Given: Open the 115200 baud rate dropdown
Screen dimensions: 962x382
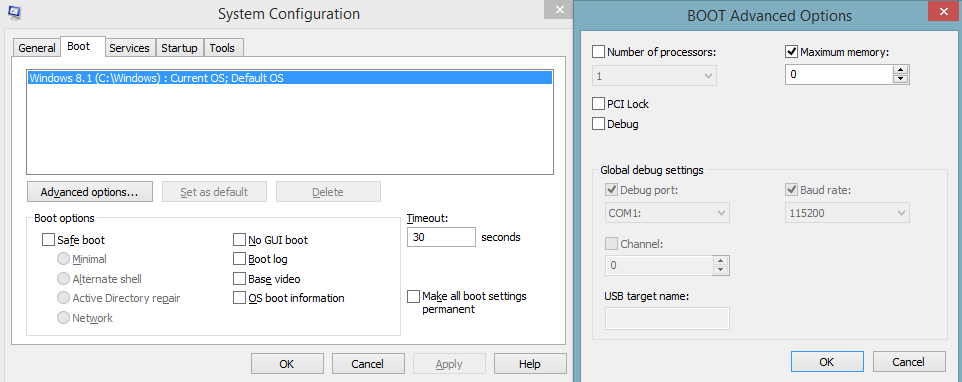Looking at the screenshot, I should pos(847,213).
